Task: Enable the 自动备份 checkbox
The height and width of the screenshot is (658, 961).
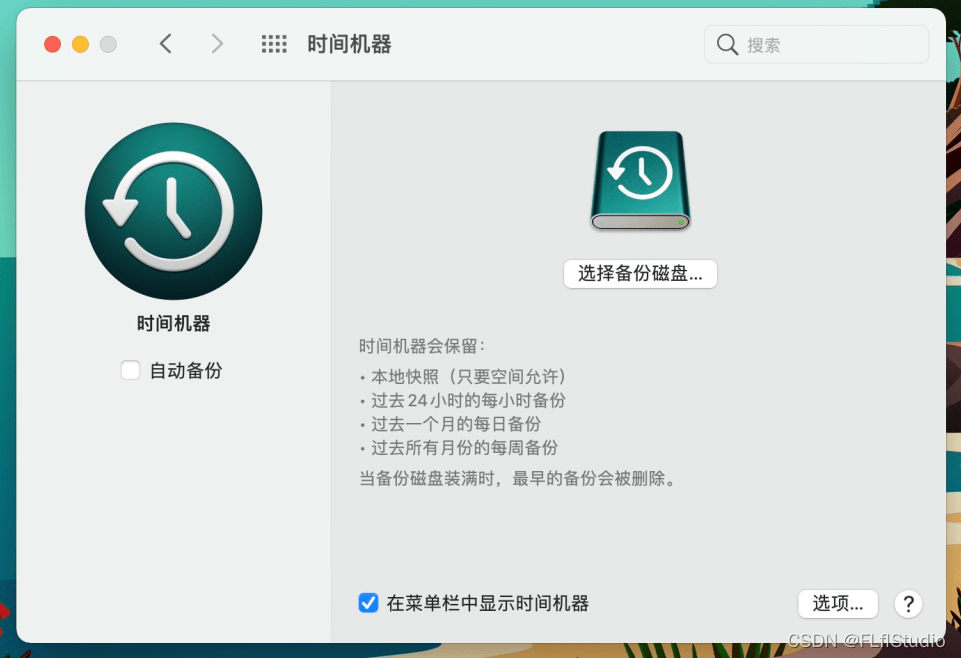Action: [131, 370]
